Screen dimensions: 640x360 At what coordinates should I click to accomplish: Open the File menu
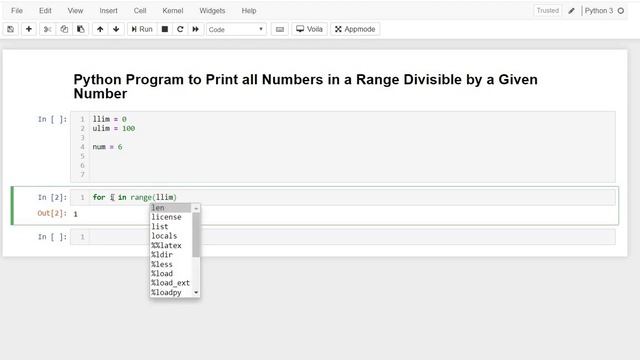click(x=17, y=11)
